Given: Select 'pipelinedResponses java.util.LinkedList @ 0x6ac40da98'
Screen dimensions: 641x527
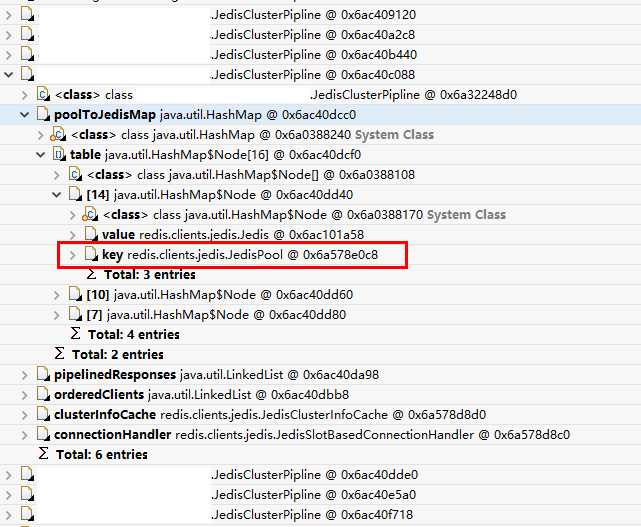Looking at the screenshot, I should point(217,375).
